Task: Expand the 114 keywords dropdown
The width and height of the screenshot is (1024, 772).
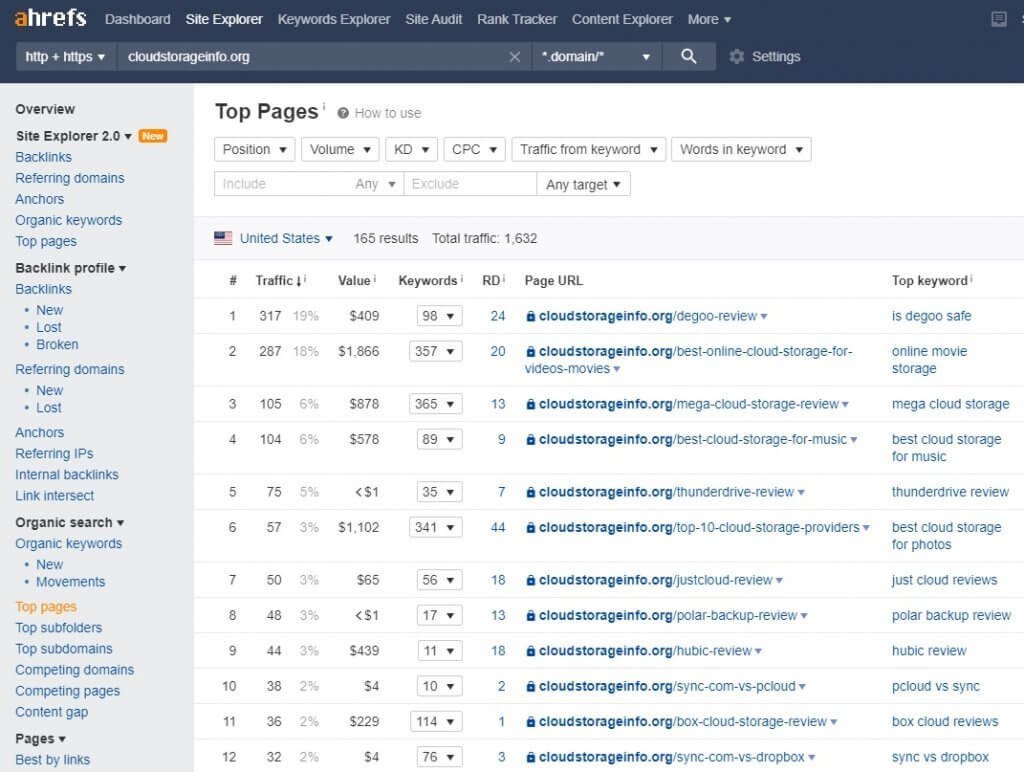Action: click(437, 722)
